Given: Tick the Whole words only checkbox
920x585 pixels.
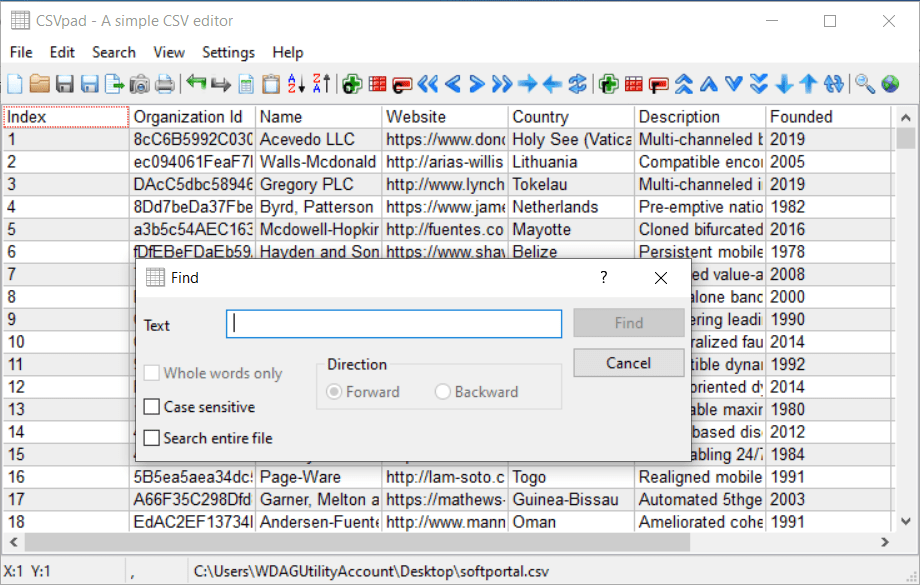Looking at the screenshot, I should pyautogui.click(x=151, y=373).
